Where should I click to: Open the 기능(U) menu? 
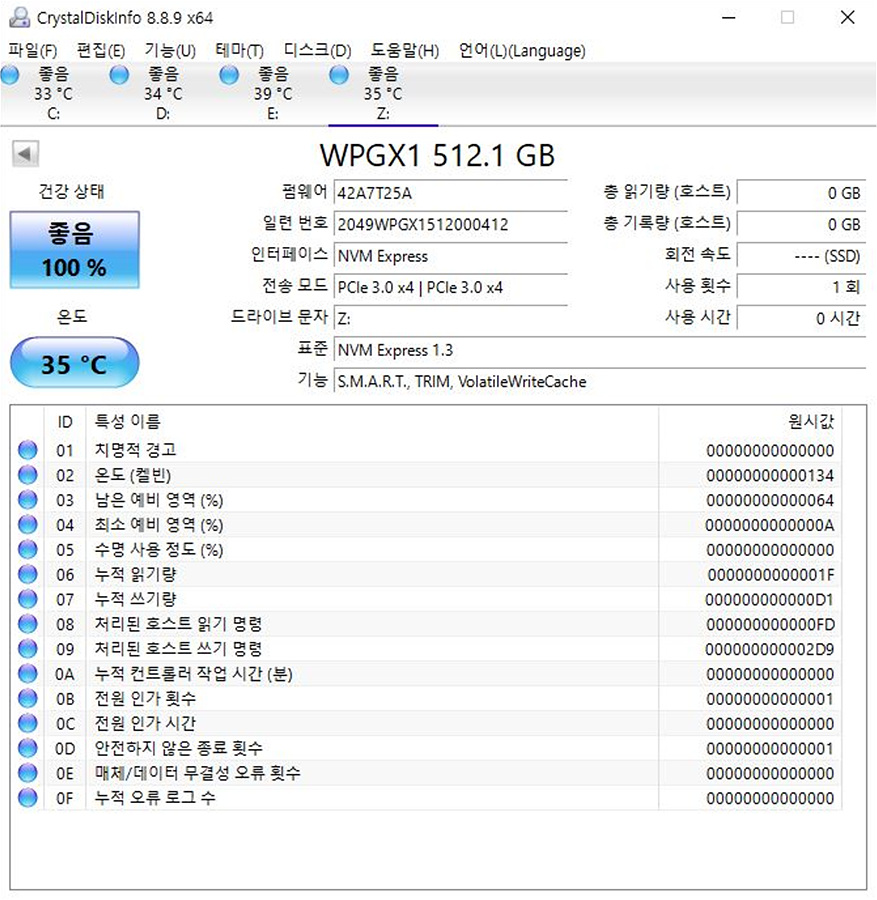[170, 51]
